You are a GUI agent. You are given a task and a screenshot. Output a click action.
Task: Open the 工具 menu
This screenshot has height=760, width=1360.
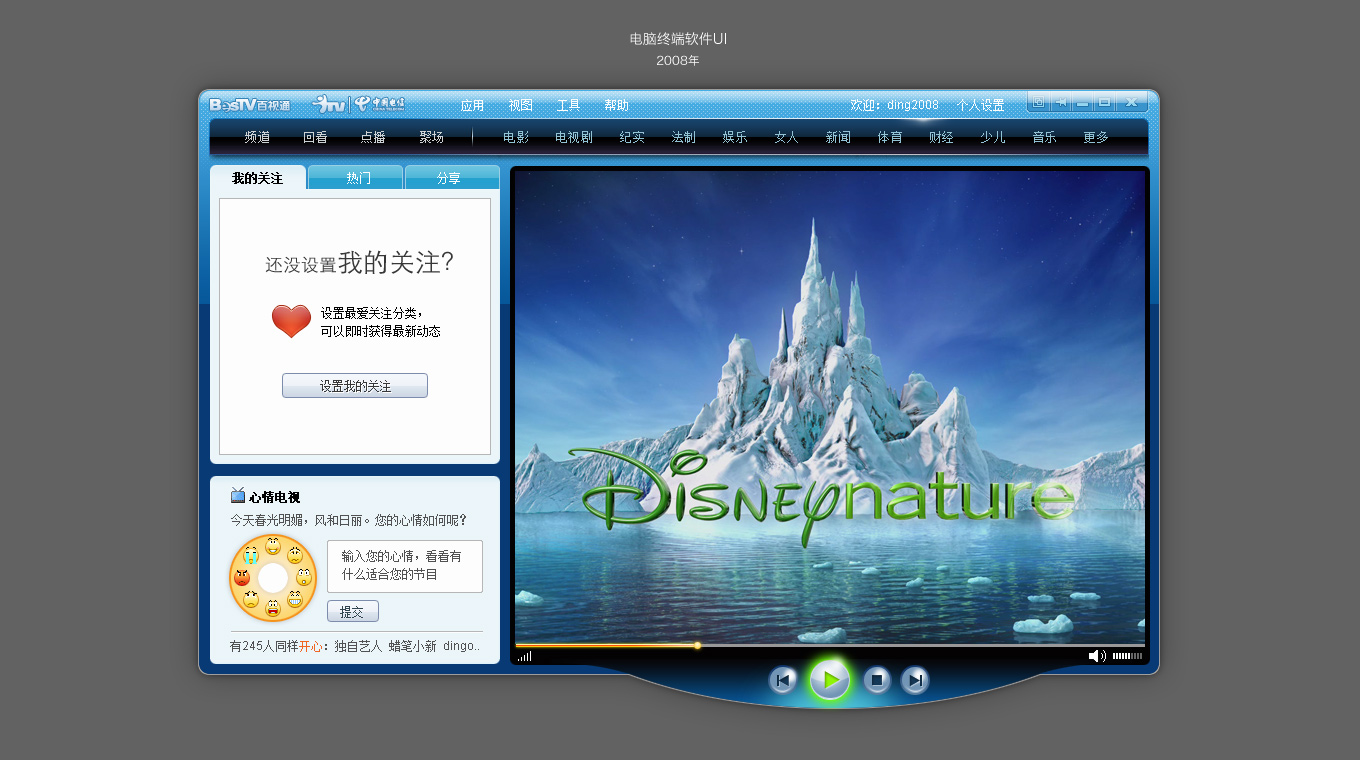pos(568,105)
